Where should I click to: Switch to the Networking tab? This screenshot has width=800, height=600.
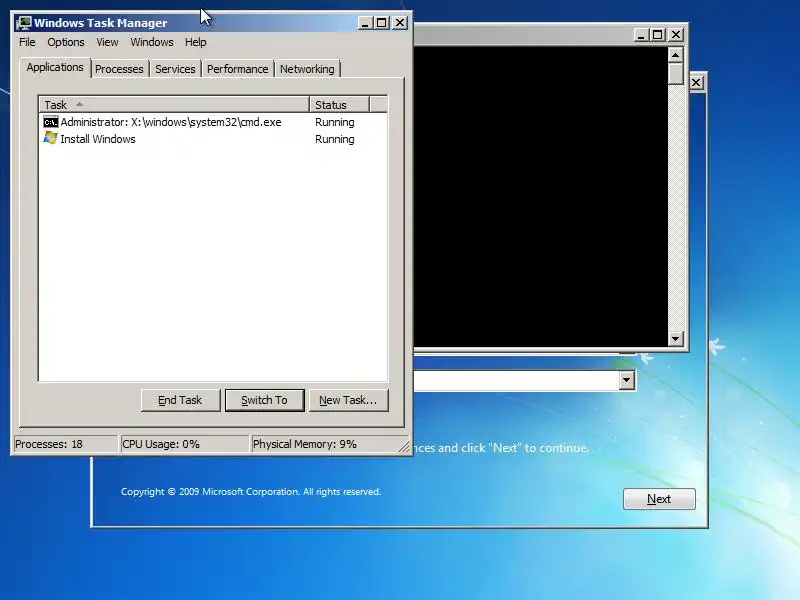coord(307,69)
